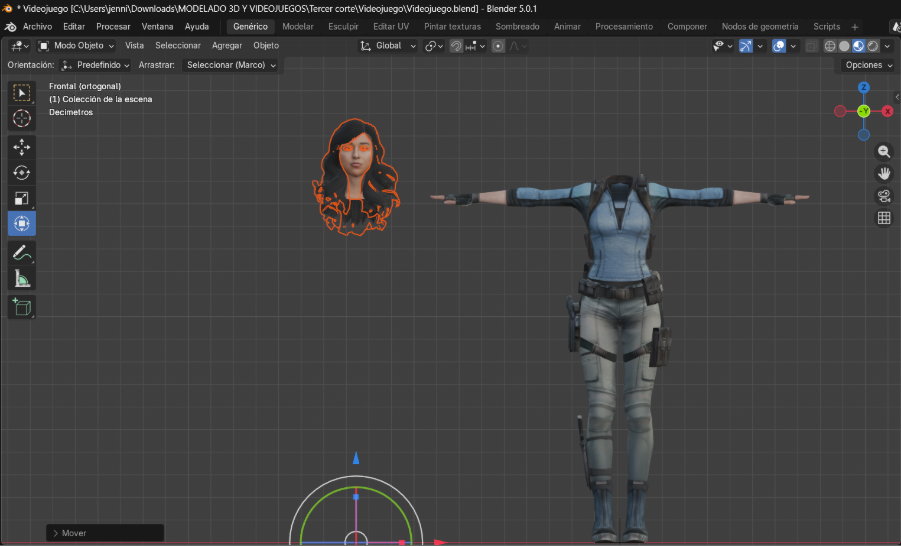This screenshot has width=901, height=546.
Task: Click the Blender logo menu icon
Action: [x=10, y=27]
